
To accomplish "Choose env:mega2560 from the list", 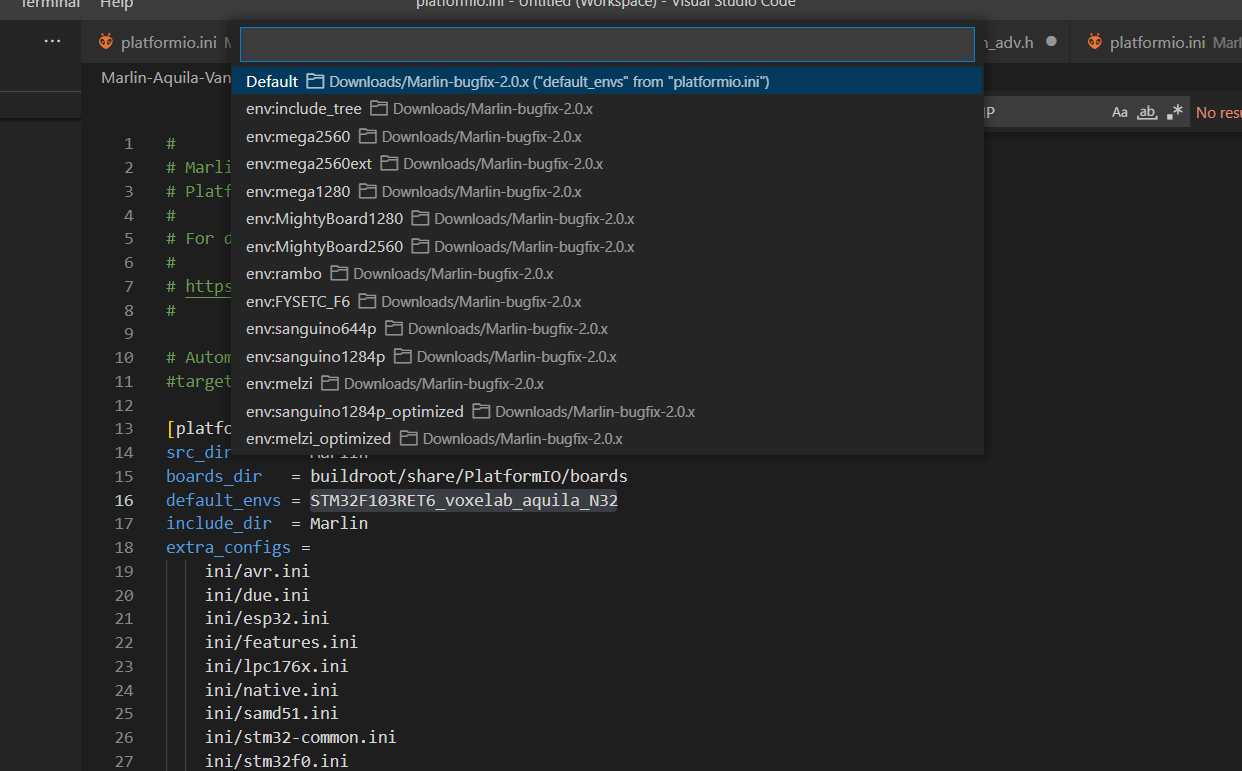I will tap(607, 136).
